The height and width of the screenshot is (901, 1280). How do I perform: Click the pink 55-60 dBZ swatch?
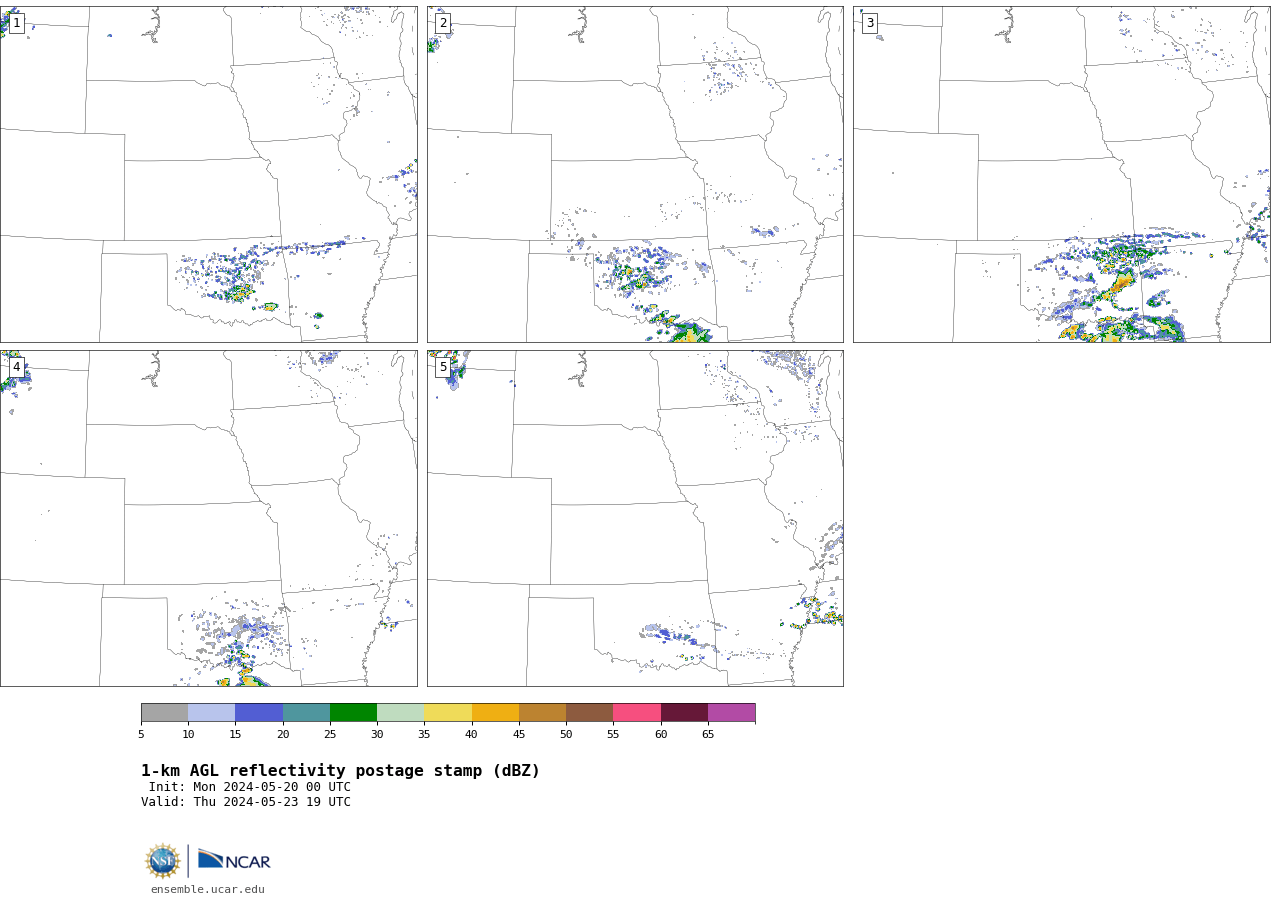[x=637, y=713]
